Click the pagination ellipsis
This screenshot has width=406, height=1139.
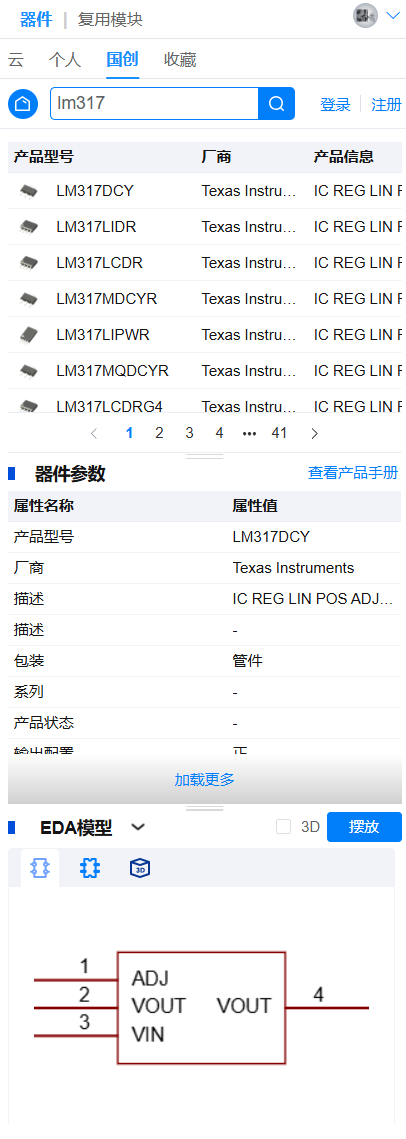pyautogui.click(x=249, y=434)
